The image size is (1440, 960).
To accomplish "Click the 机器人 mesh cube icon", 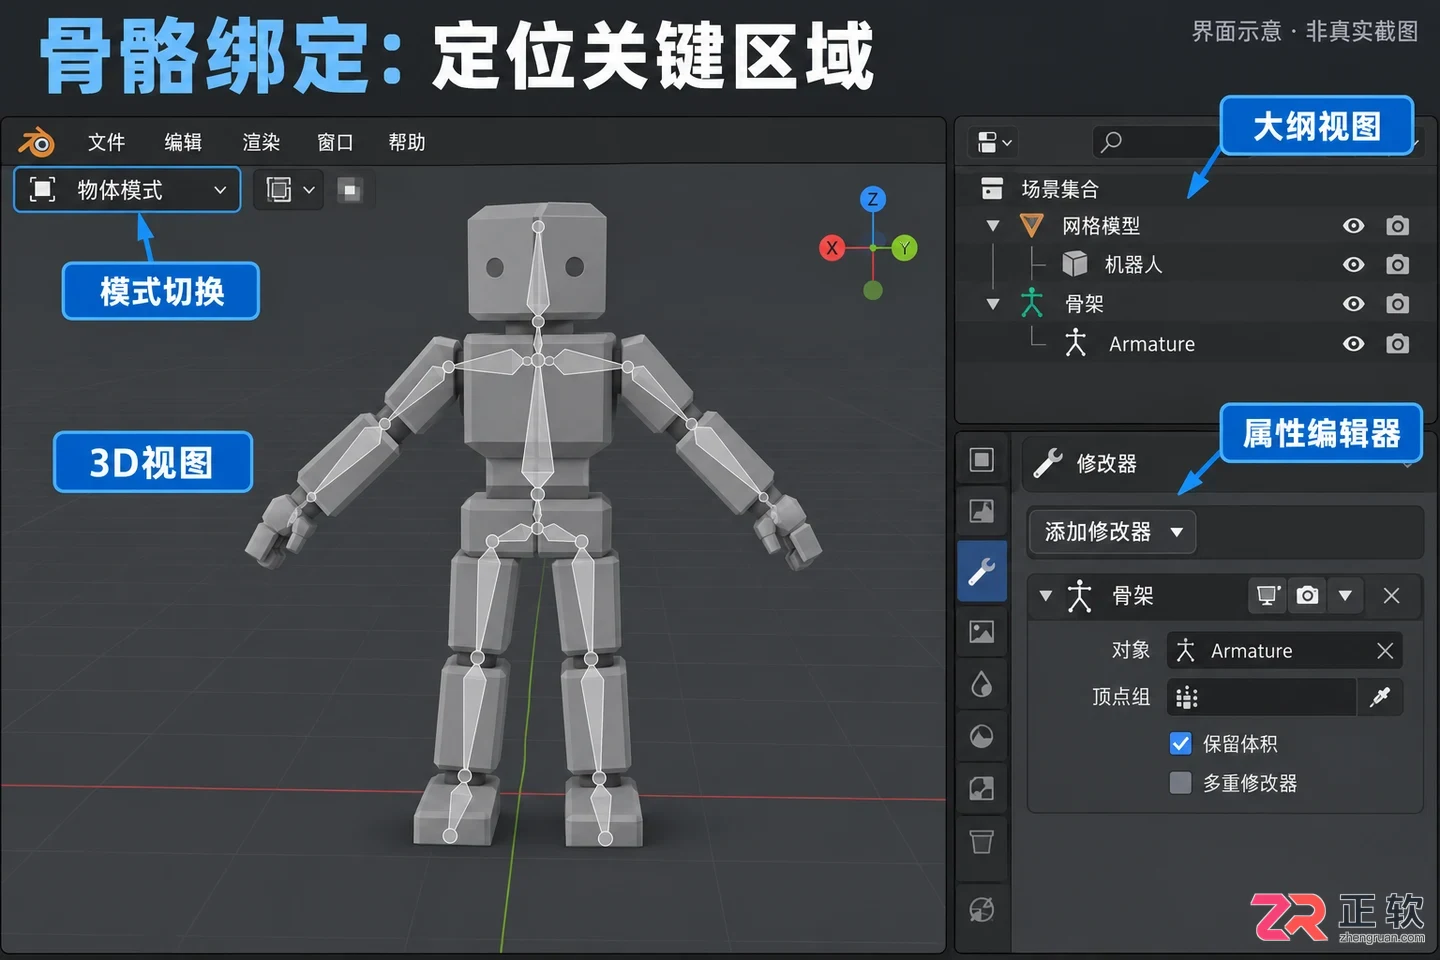I will pyautogui.click(x=1075, y=263).
